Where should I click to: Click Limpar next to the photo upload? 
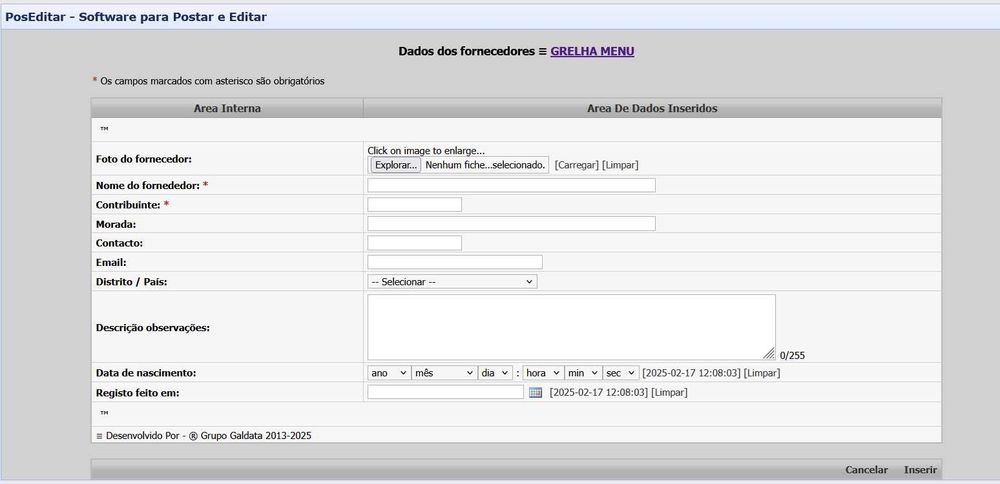(620, 165)
